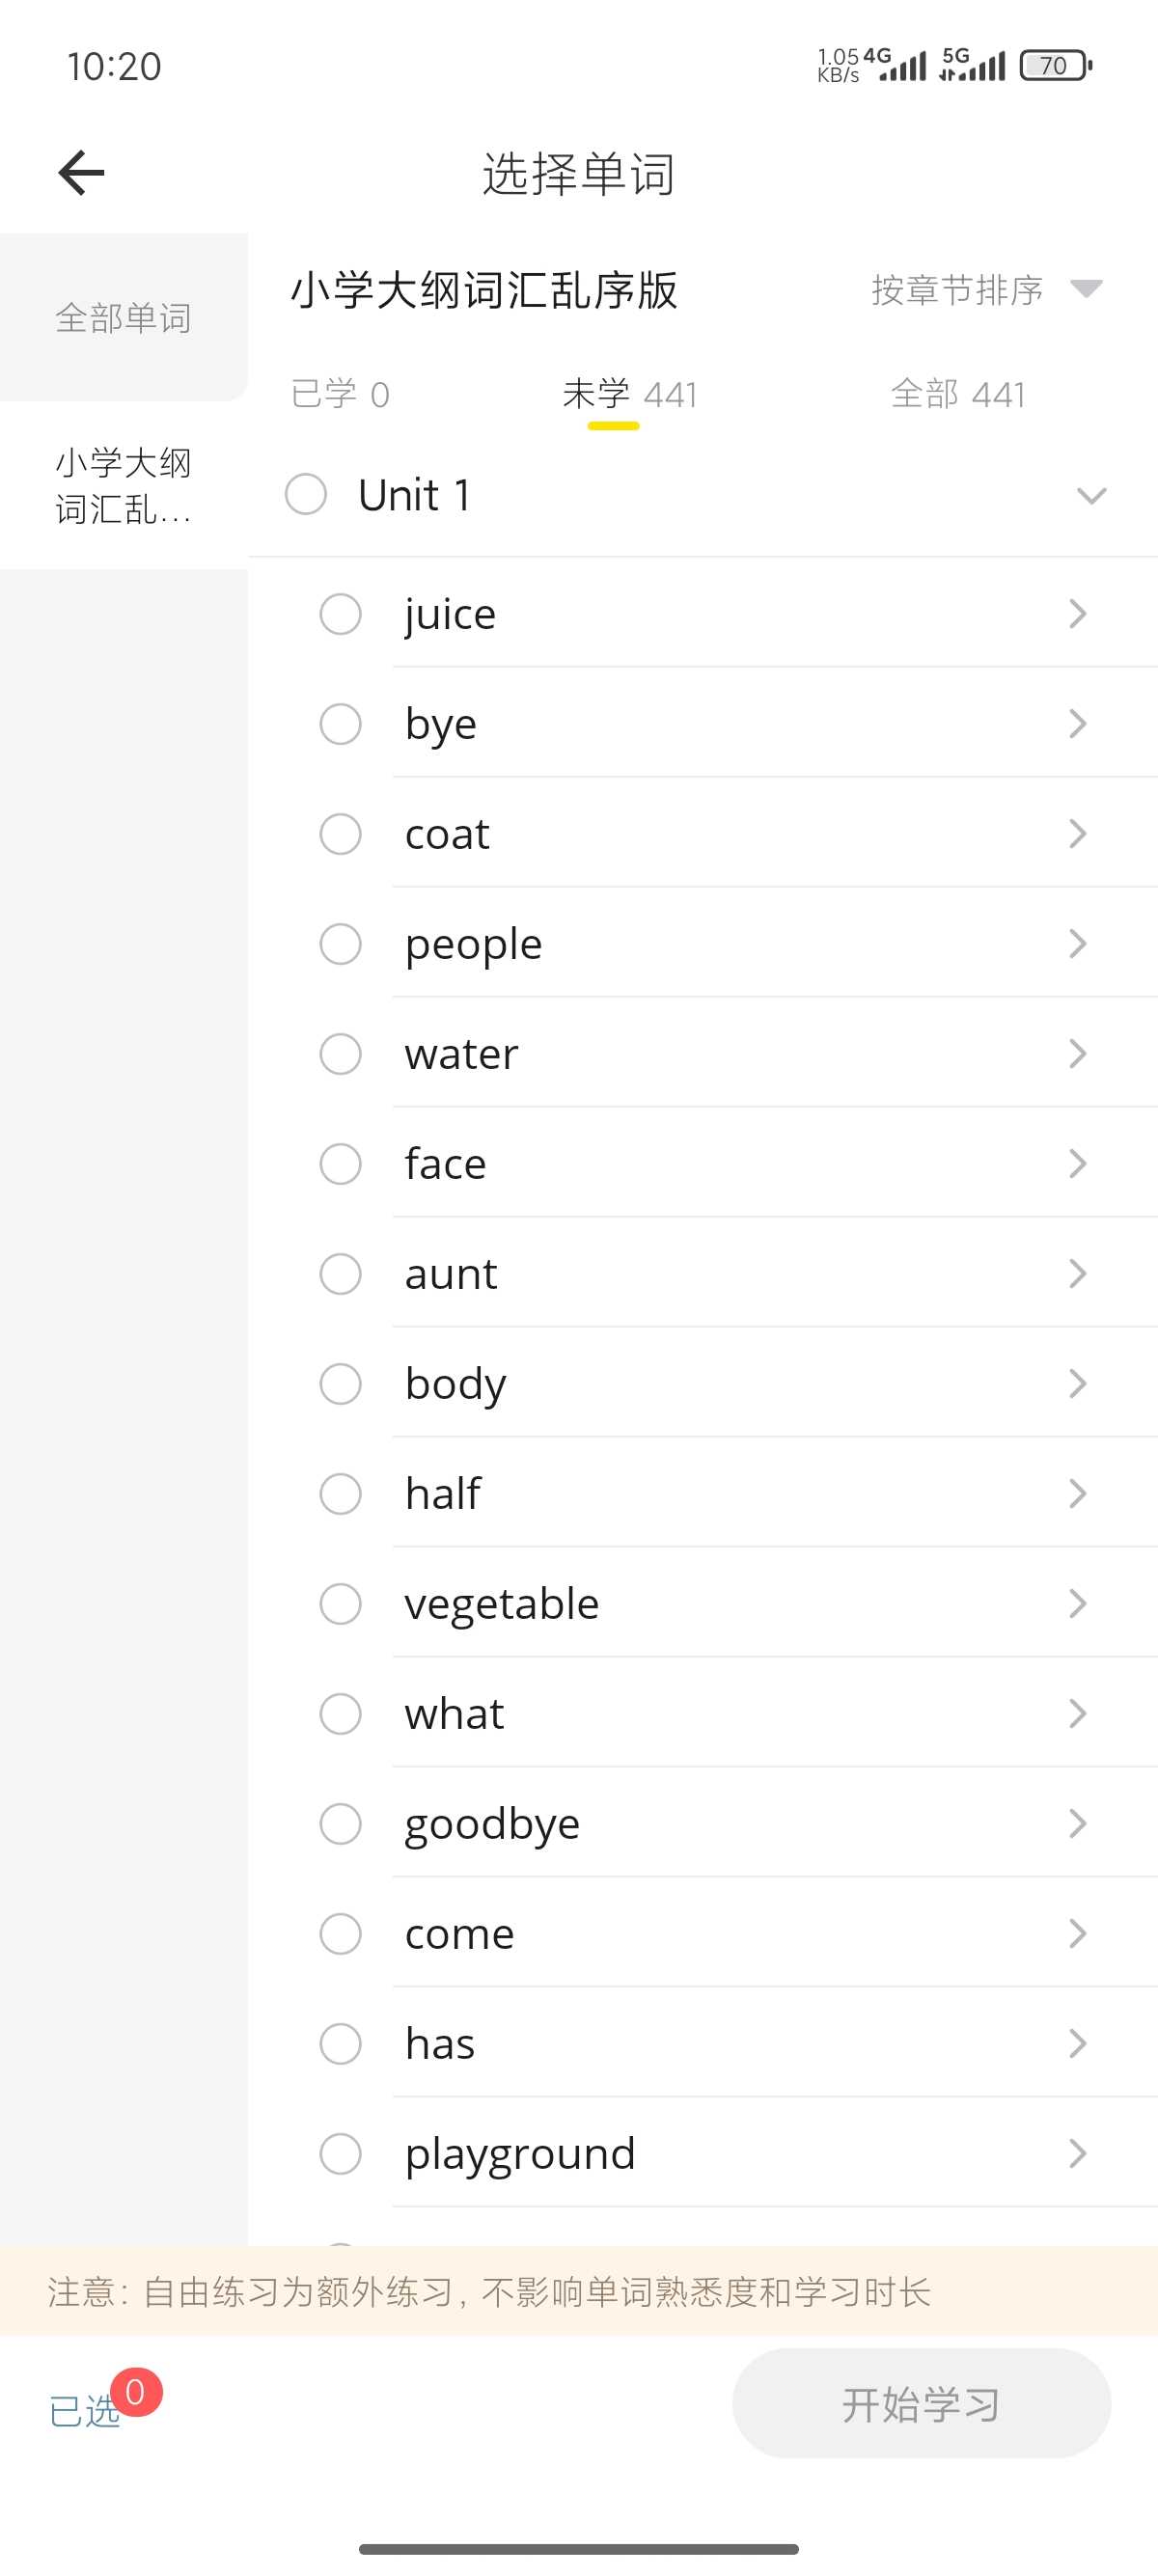Open details arrow for playground
1158x2576 pixels.
coord(1077,2154)
